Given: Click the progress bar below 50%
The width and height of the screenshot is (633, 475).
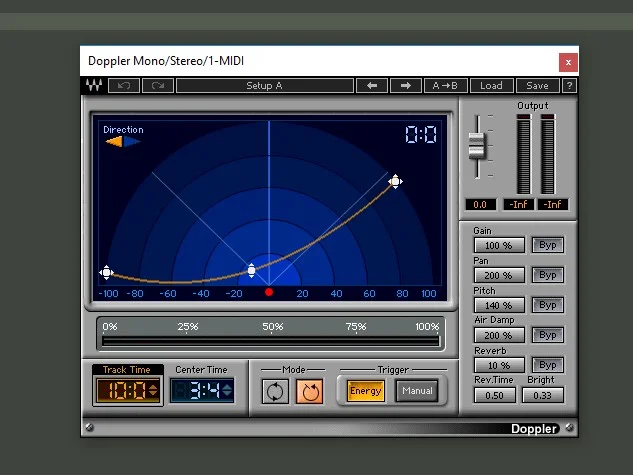Looking at the screenshot, I should (x=270, y=341).
